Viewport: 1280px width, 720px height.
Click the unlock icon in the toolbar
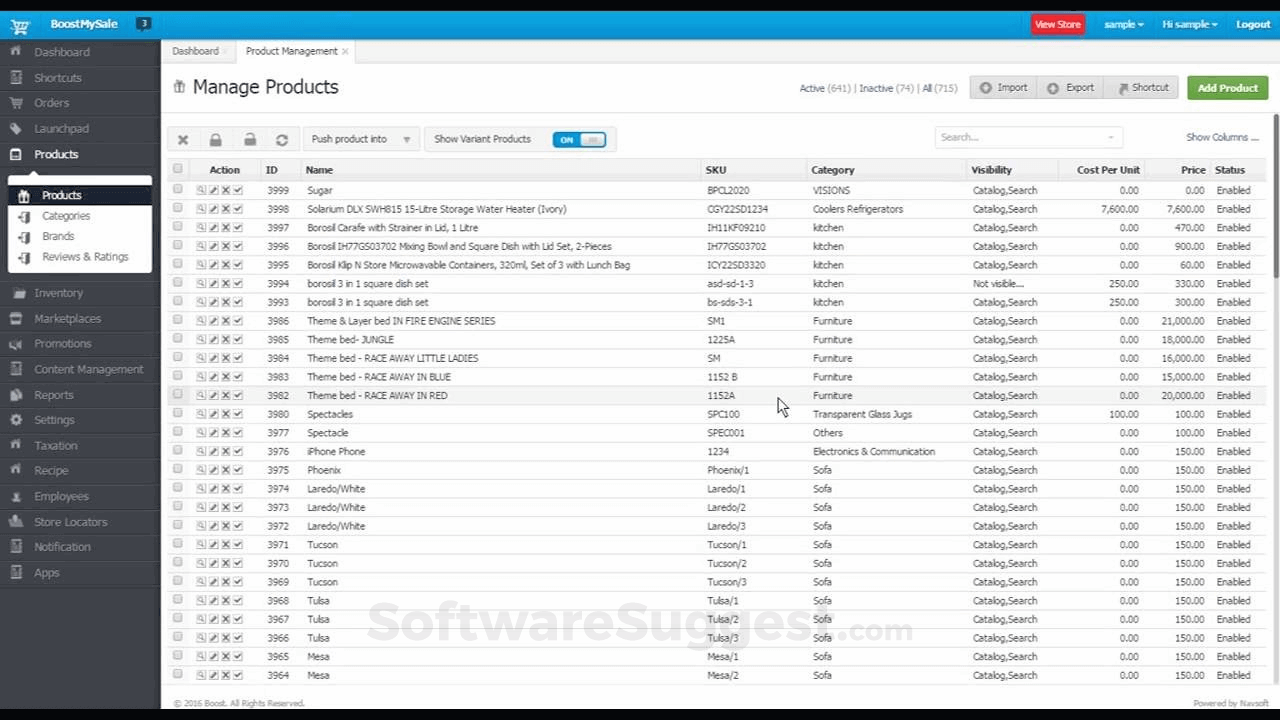tap(249, 139)
